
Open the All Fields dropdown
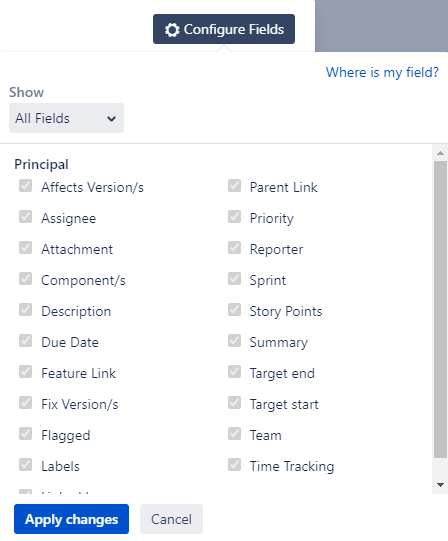click(66, 118)
